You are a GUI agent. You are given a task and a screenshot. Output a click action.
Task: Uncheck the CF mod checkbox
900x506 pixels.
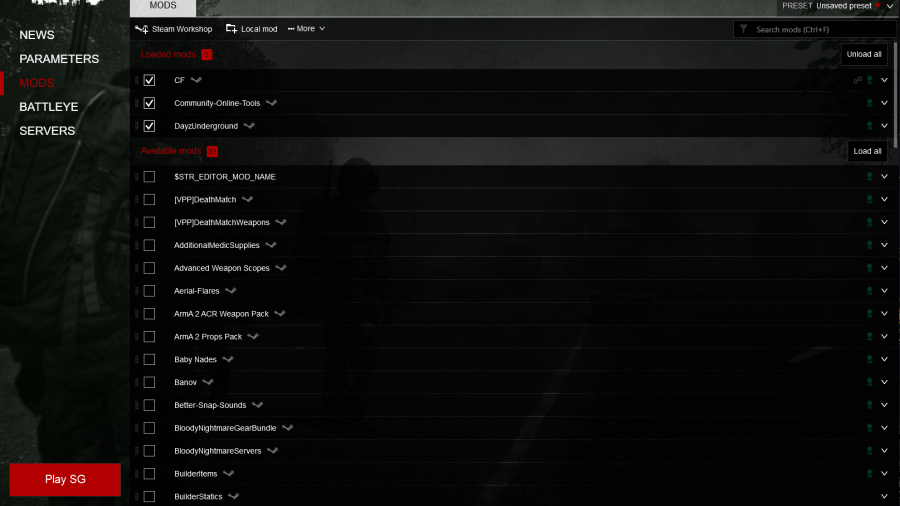pyautogui.click(x=149, y=80)
